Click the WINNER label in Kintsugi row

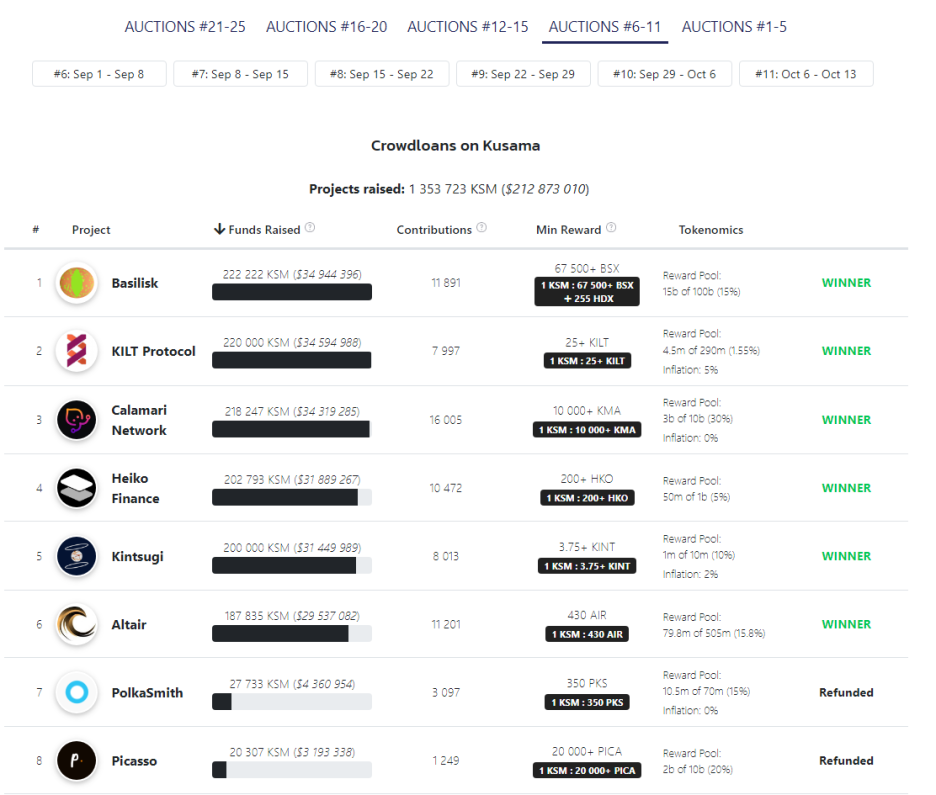tap(846, 556)
